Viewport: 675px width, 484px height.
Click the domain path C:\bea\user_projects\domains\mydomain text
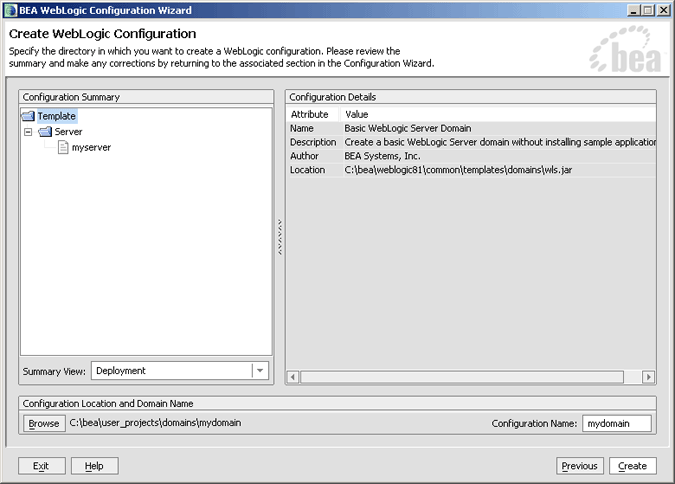pyautogui.click(x=155, y=423)
